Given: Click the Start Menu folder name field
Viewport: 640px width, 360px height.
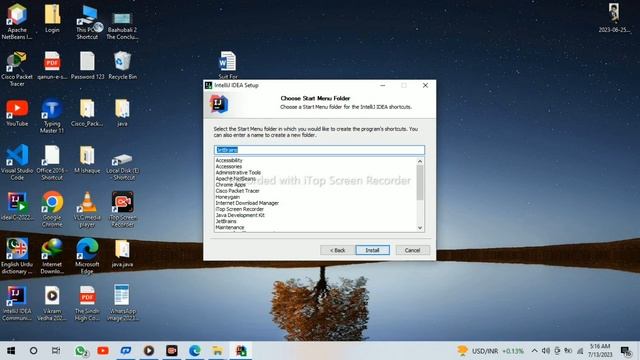Looking at the screenshot, I should point(319,150).
